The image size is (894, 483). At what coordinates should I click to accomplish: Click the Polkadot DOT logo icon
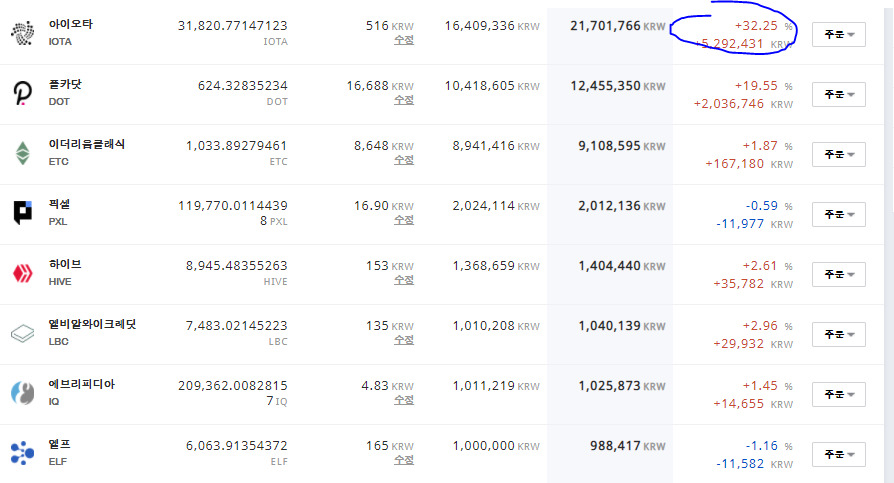coord(23,94)
